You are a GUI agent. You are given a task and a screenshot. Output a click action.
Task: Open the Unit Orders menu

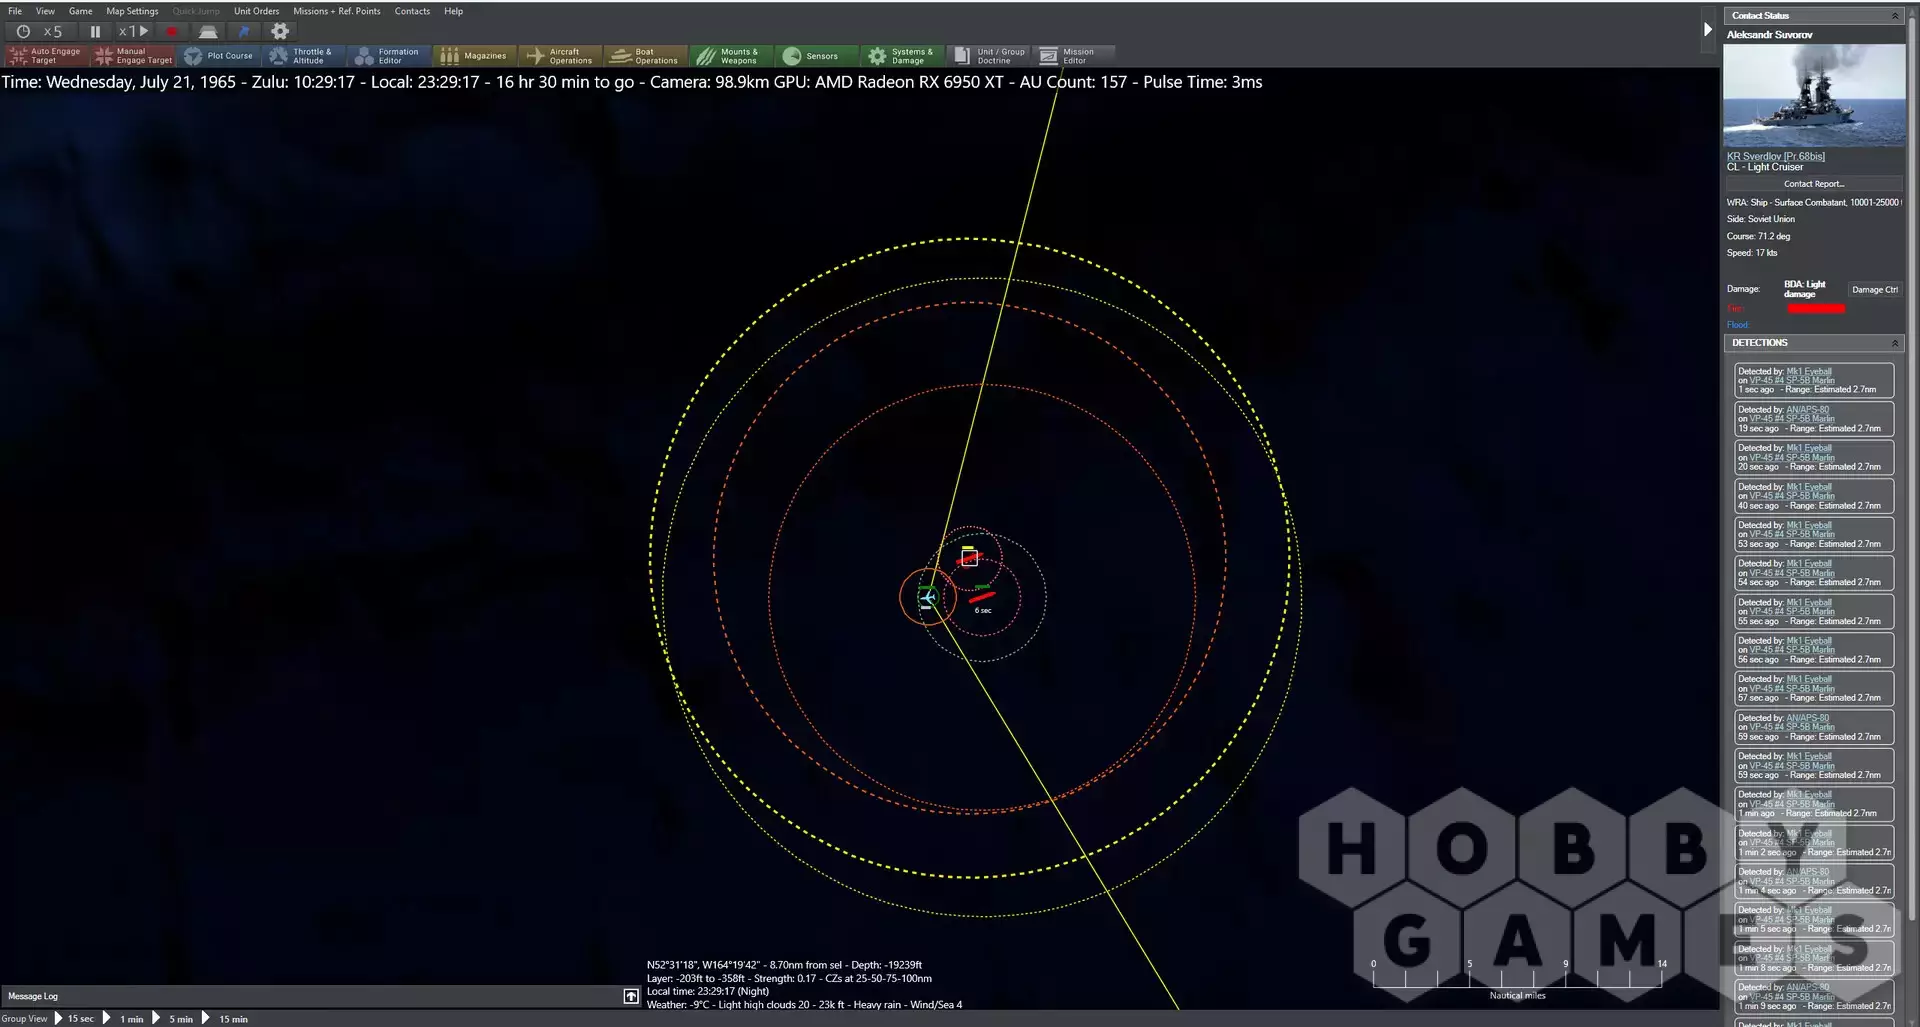[x=256, y=11]
